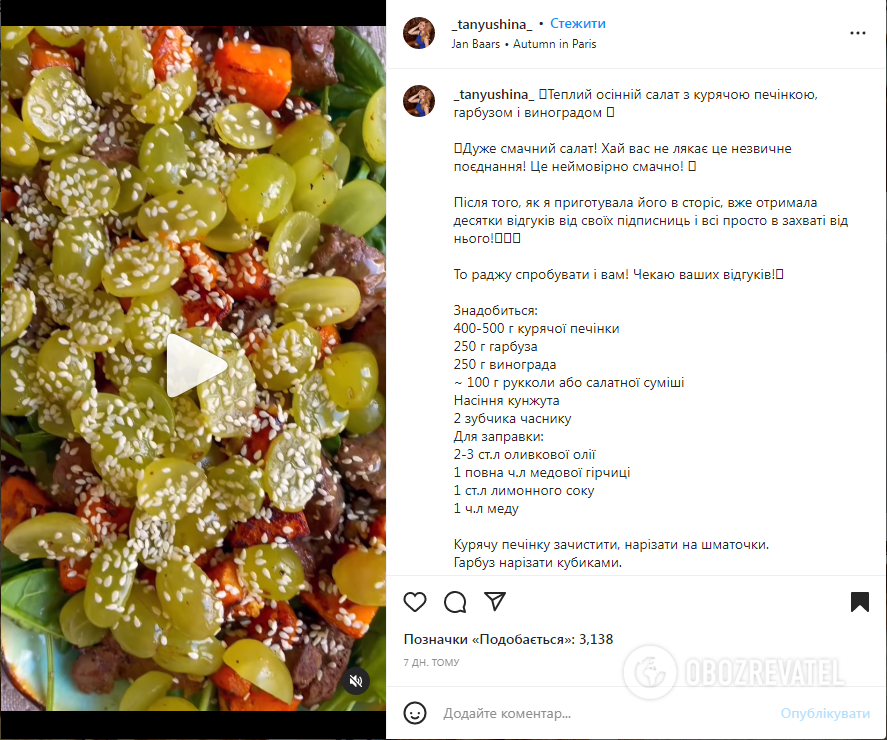887x740 pixels.
Task: Click the Опублікувати button
Action: (x=825, y=713)
